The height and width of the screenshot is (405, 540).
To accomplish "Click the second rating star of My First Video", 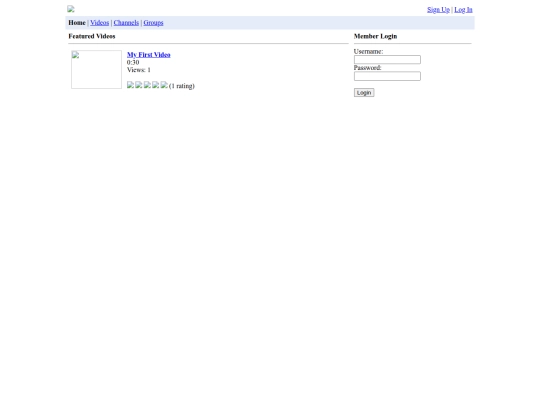I will (139, 85).
